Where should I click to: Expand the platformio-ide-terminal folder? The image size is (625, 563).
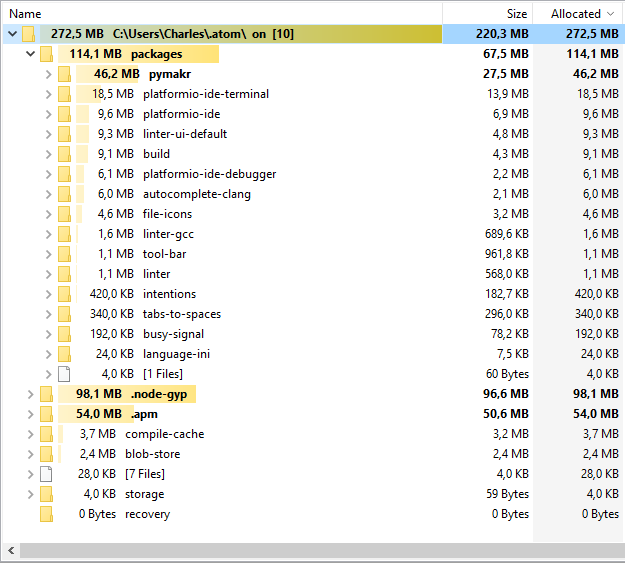(x=48, y=94)
